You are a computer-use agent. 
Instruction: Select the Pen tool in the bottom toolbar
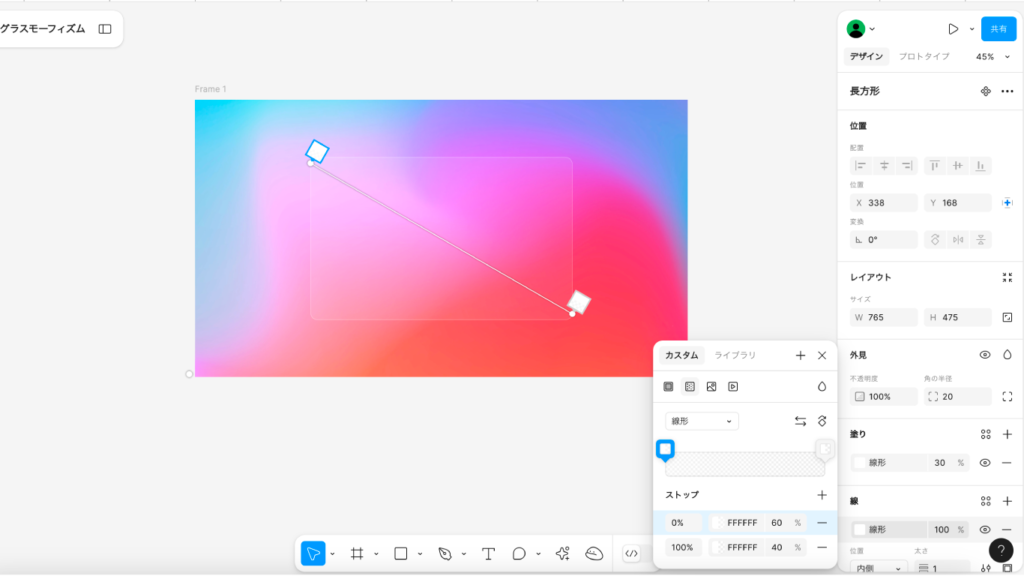coord(445,554)
